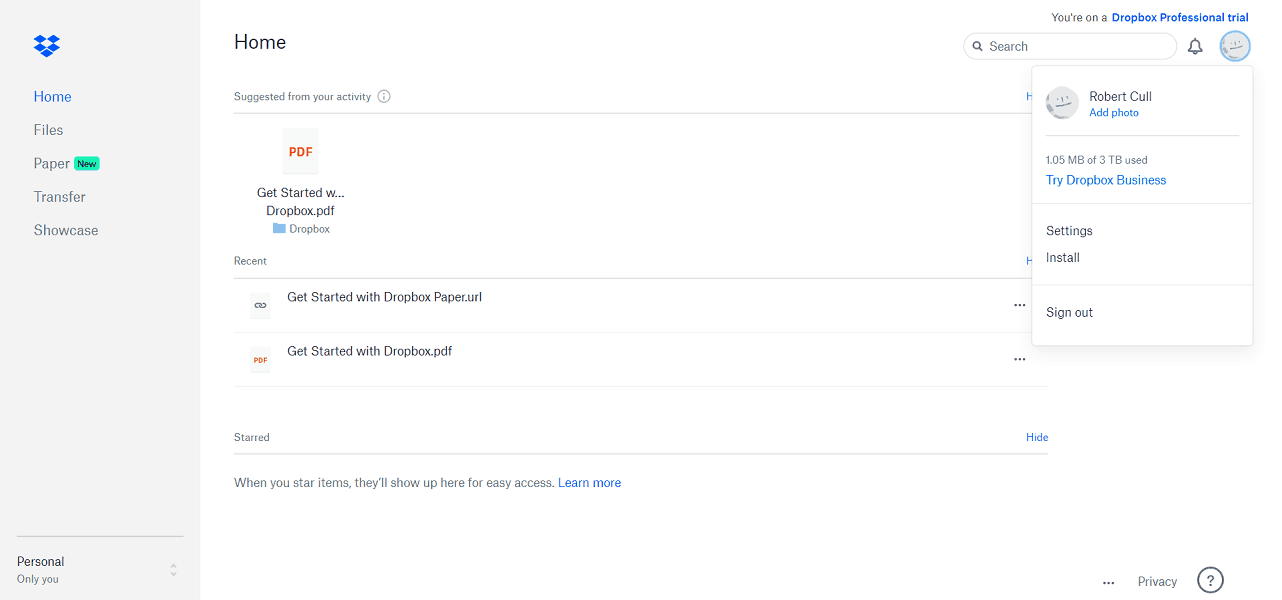Open Transfer in the sidebar
Image resolution: width=1282 pixels, height=600 pixels.
[x=59, y=197]
